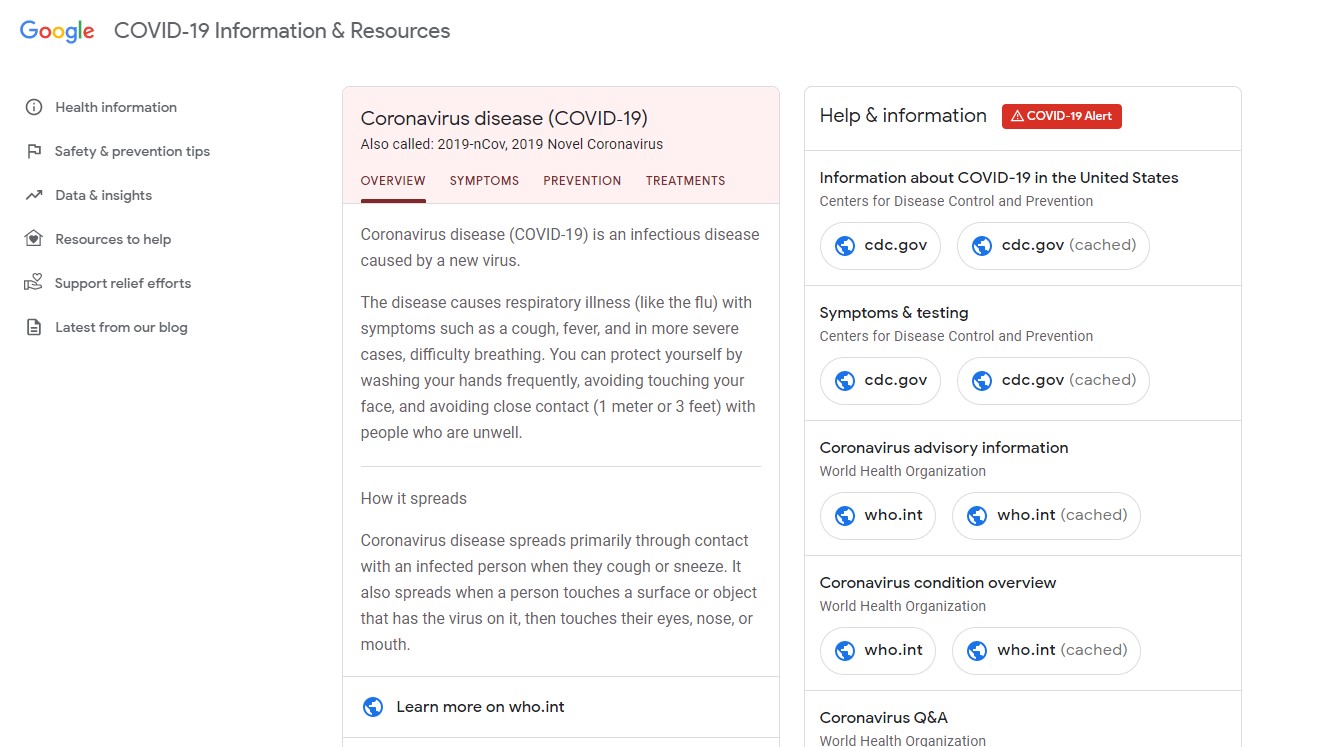Click the globe icon beside Learn more
The image size is (1317, 747).
(373, 706)
